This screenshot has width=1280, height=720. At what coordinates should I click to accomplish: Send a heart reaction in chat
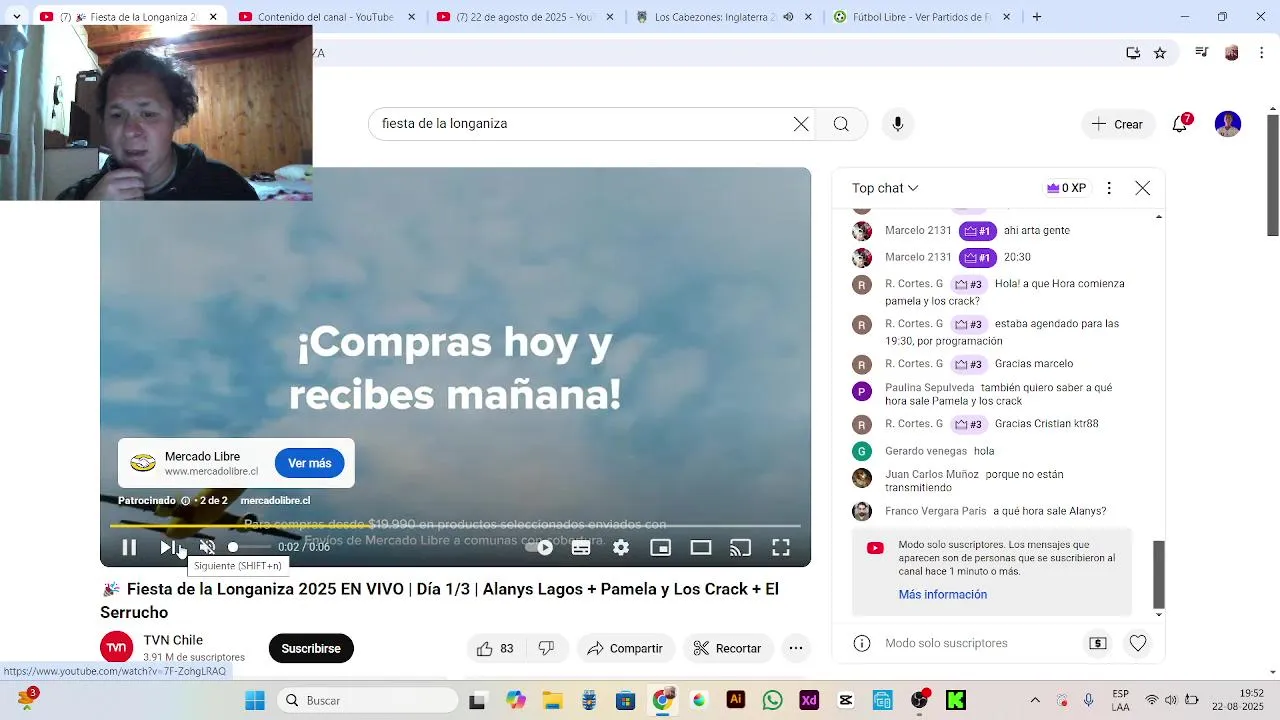(1138, 643)
